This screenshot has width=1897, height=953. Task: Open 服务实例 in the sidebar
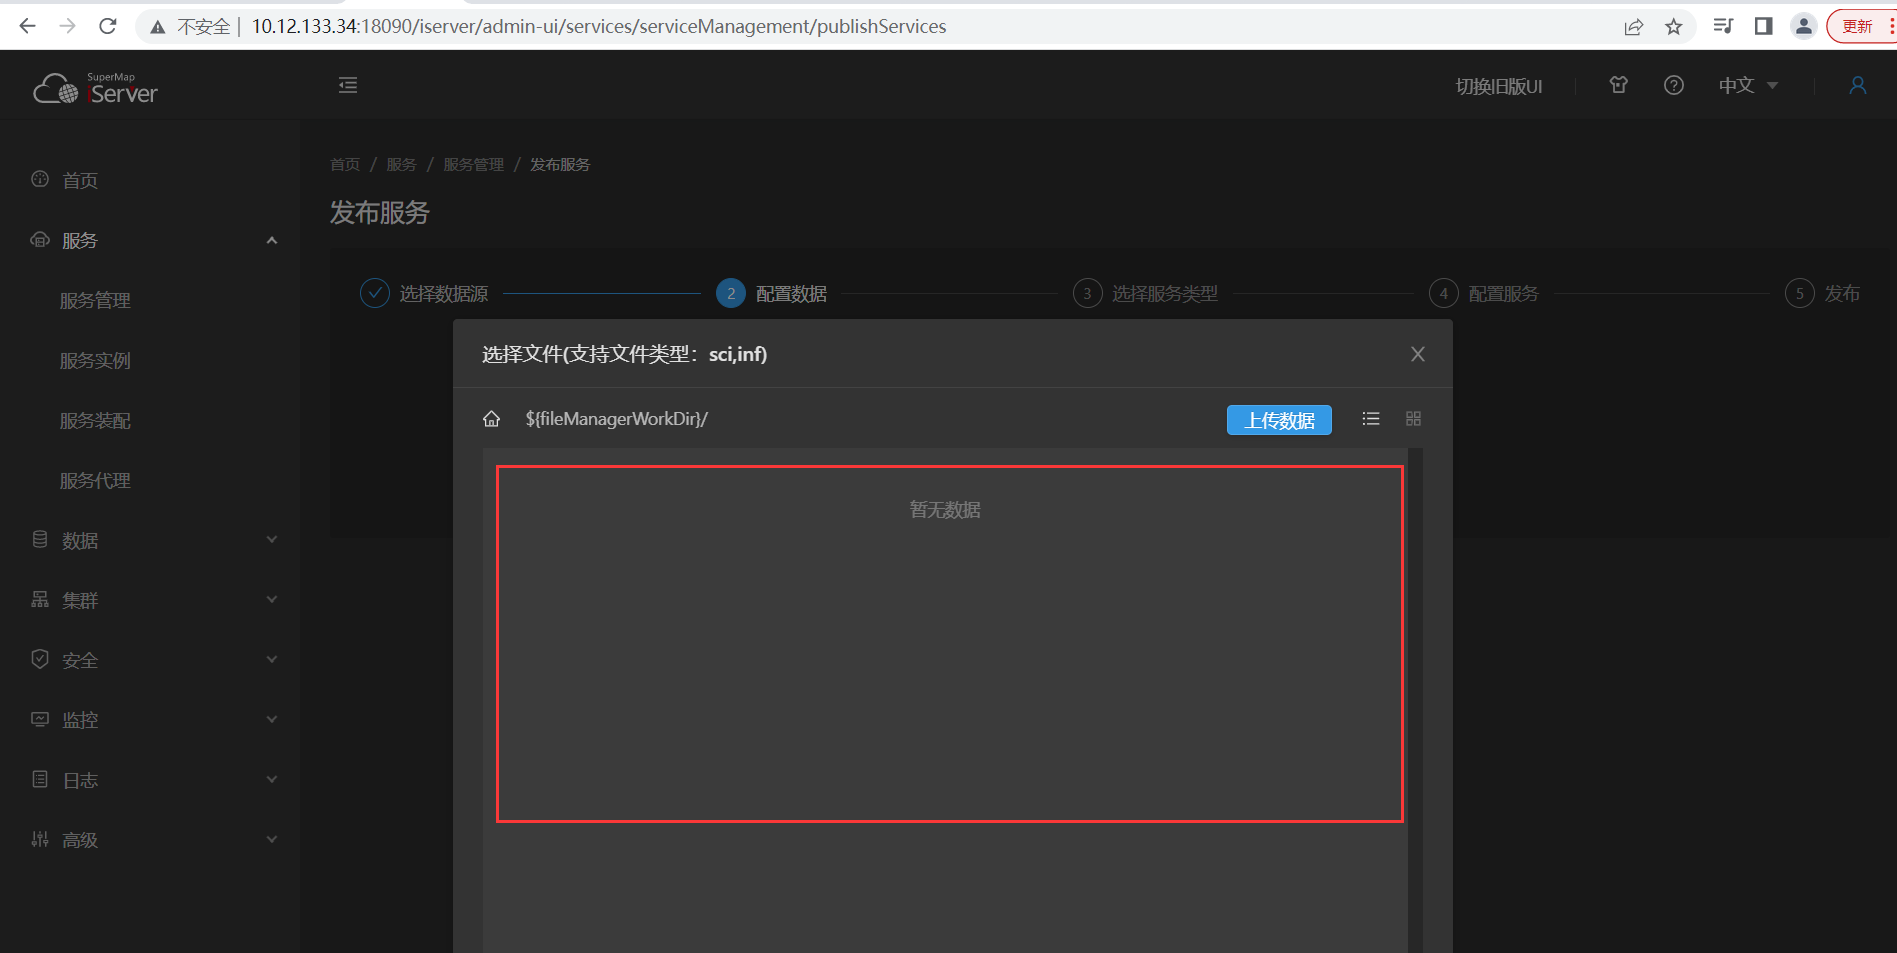95,361
